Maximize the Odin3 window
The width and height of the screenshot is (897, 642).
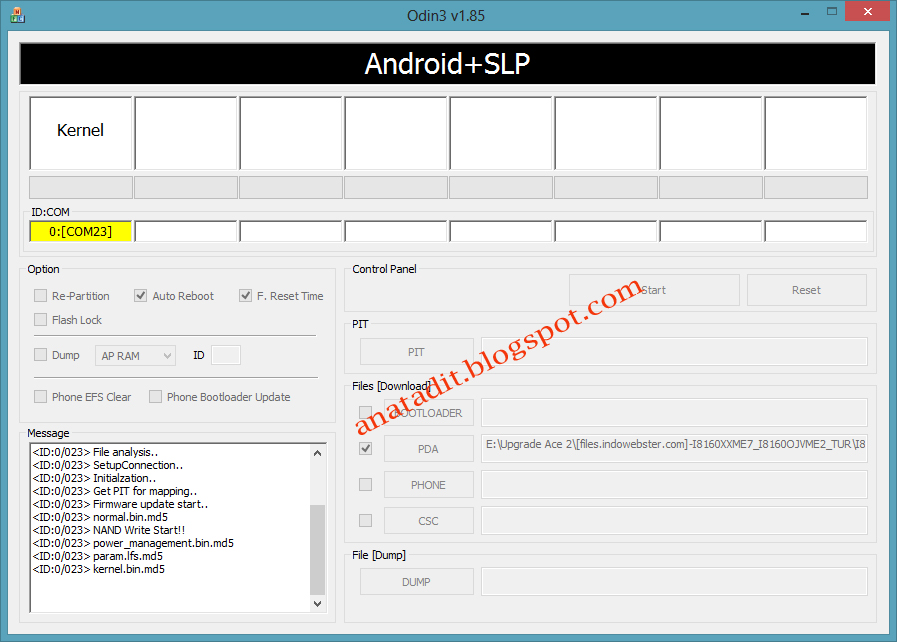click(x=832, y=12)
